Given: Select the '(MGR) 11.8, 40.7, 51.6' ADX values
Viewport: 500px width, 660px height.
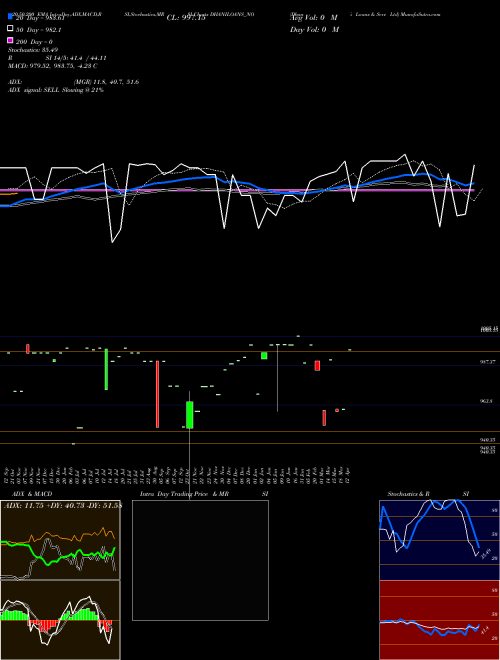Looking at the screenshot, I should [x=106, y=82].
